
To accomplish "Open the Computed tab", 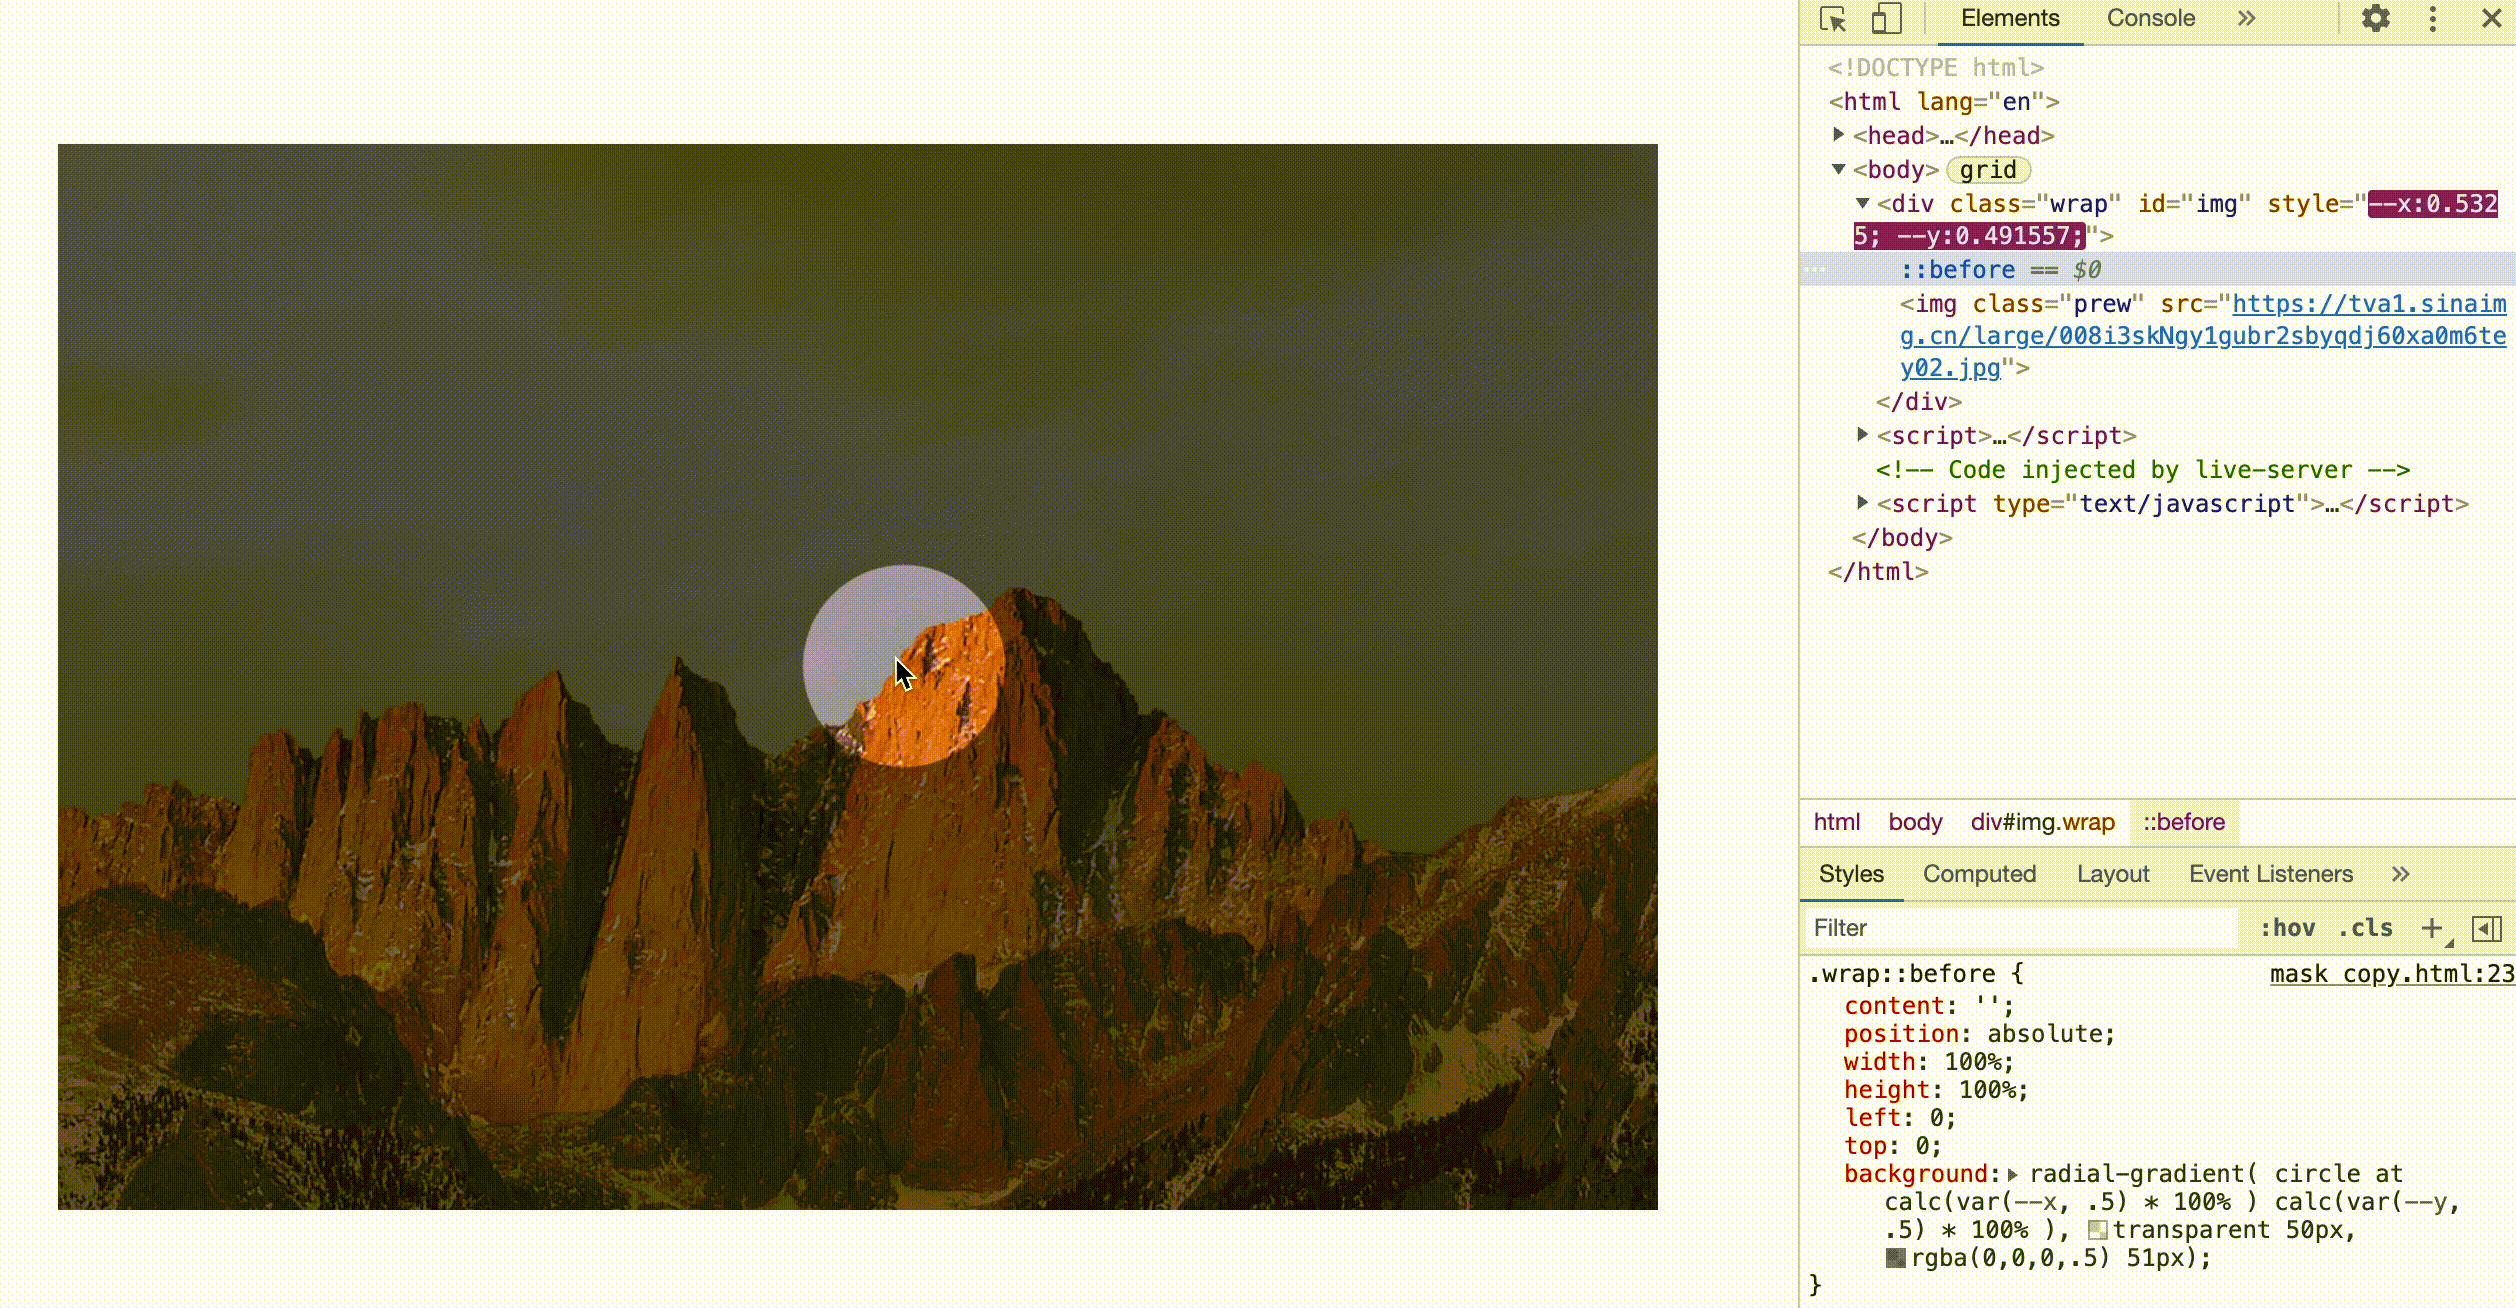I will [1979, 874].
